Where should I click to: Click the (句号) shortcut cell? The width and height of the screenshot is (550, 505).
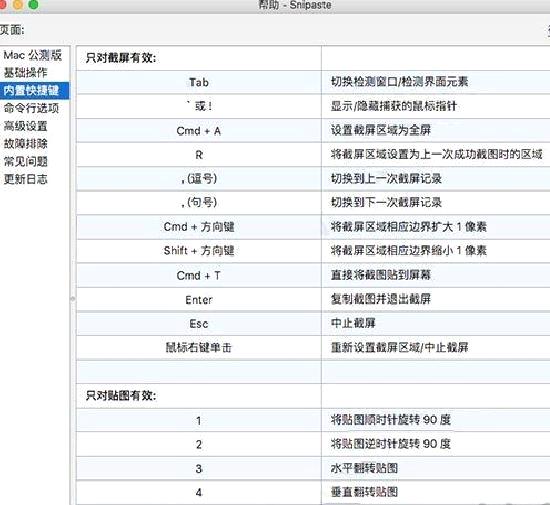199,202
